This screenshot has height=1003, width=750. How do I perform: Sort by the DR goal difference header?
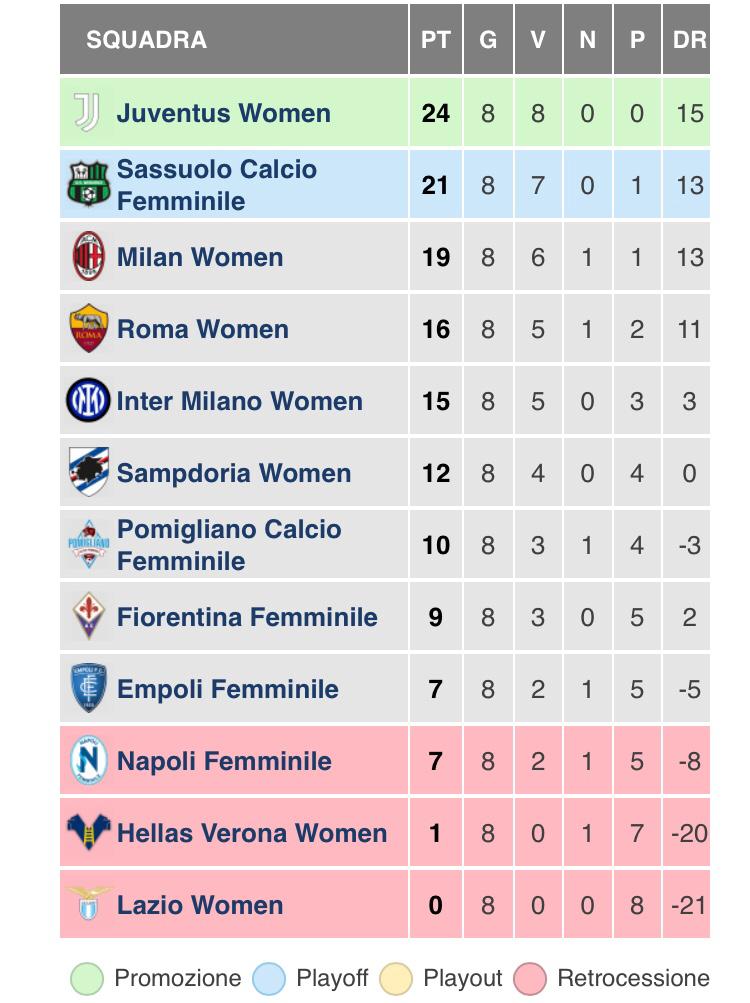pos(687,40)
